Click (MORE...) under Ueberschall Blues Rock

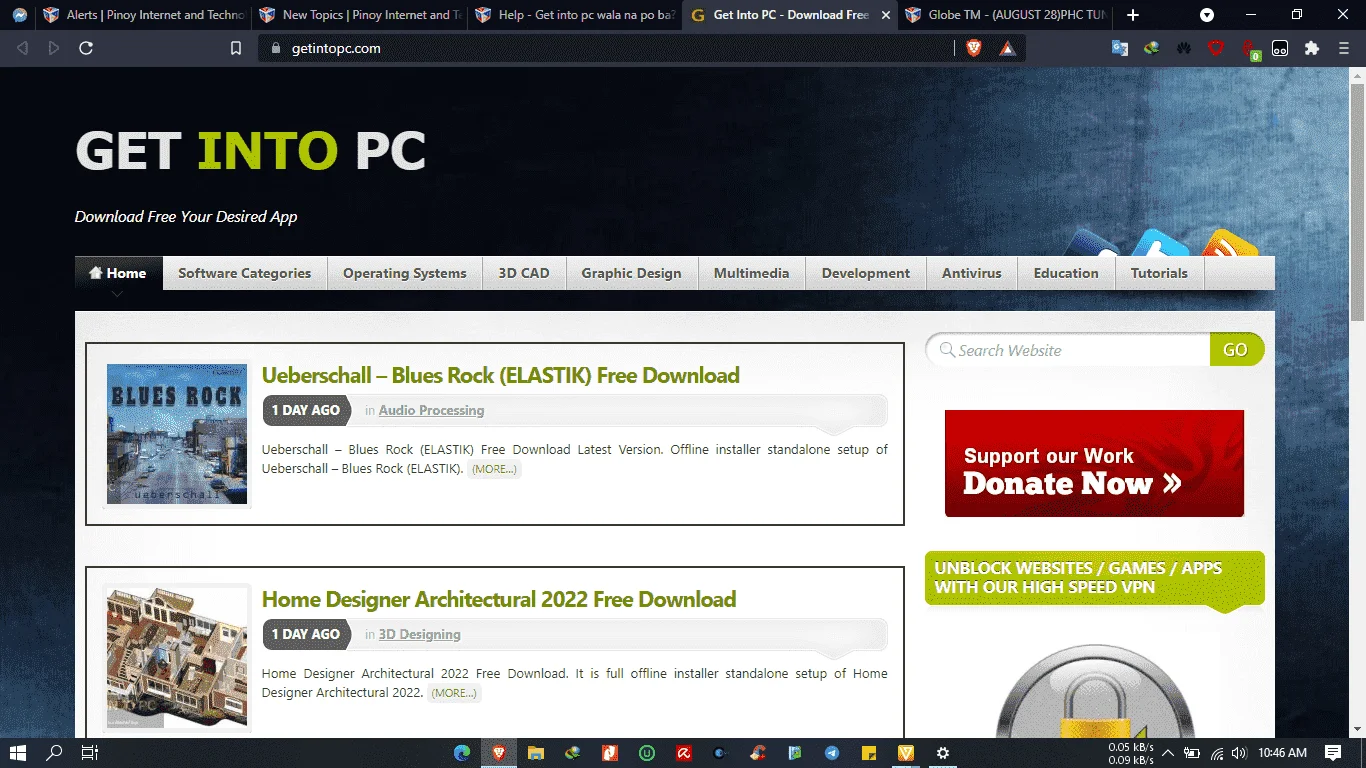(x=494, y=469)
